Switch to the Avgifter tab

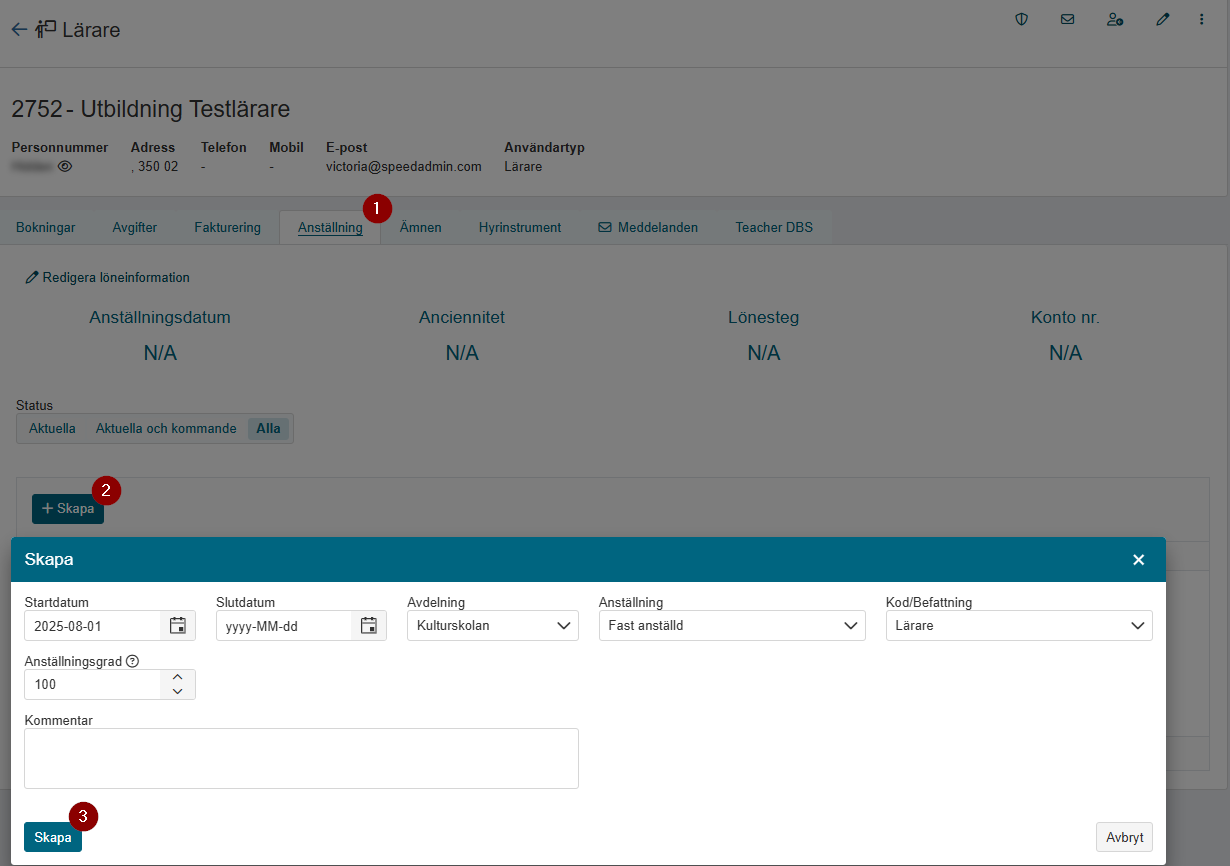pos(135,227)
